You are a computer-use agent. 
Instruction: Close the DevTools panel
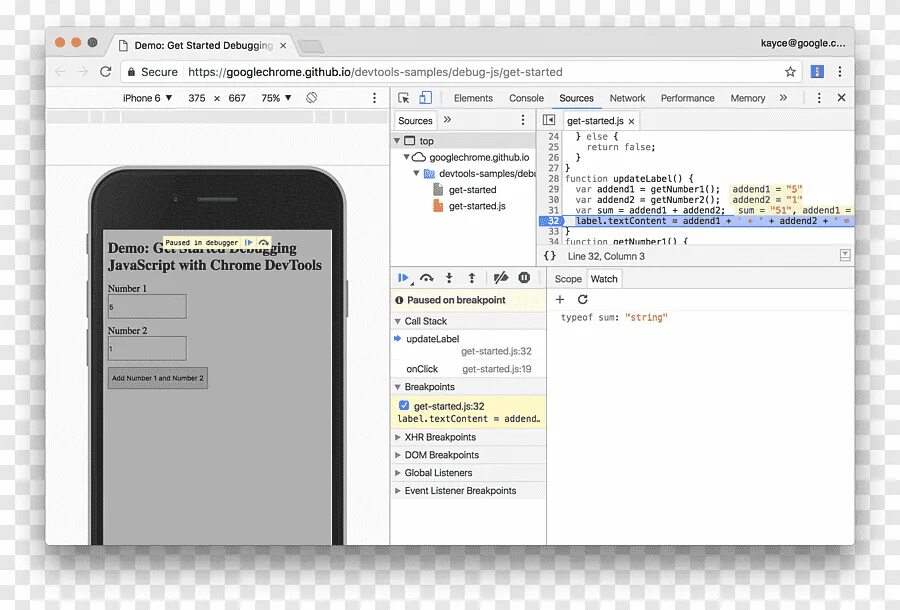(x=841, y=98)
